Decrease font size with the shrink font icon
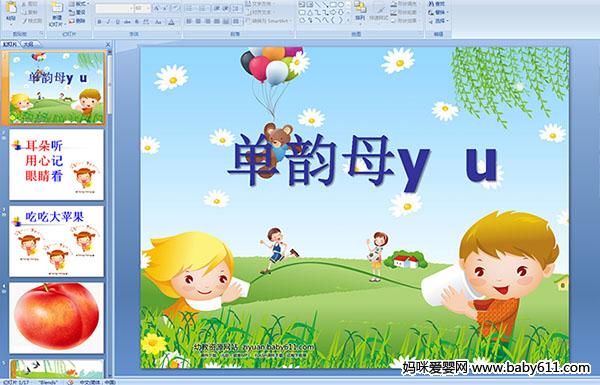Viewport: 600px width, 385px height. tap(165, 8)
